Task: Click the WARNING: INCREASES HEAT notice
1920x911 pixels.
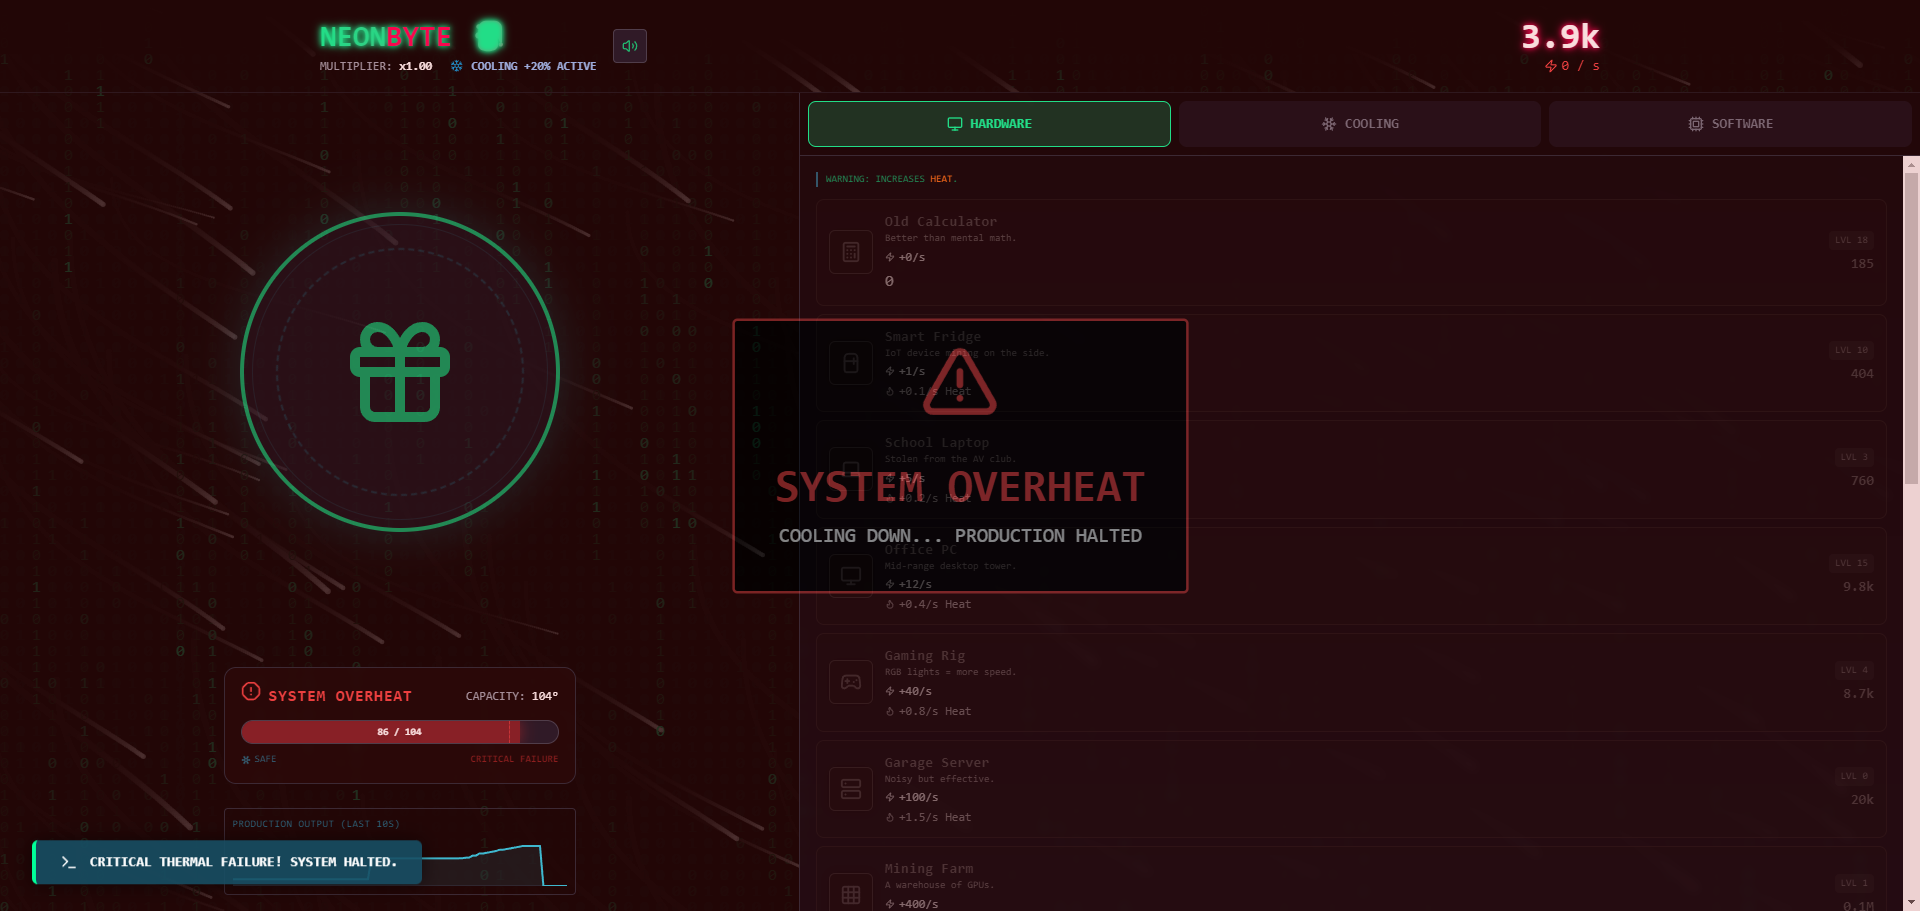Action: click(891, 179)
